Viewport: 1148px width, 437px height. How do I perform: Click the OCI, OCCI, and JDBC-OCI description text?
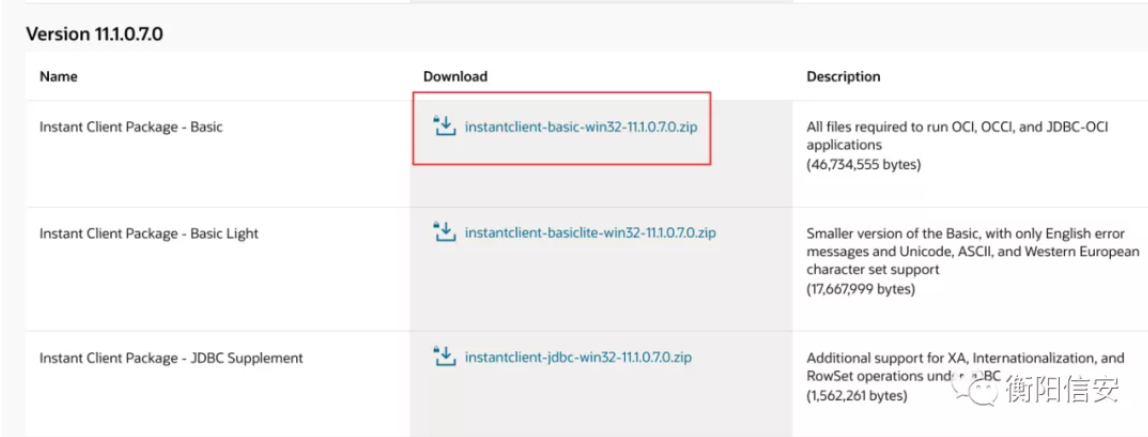[x=958, y=135]
